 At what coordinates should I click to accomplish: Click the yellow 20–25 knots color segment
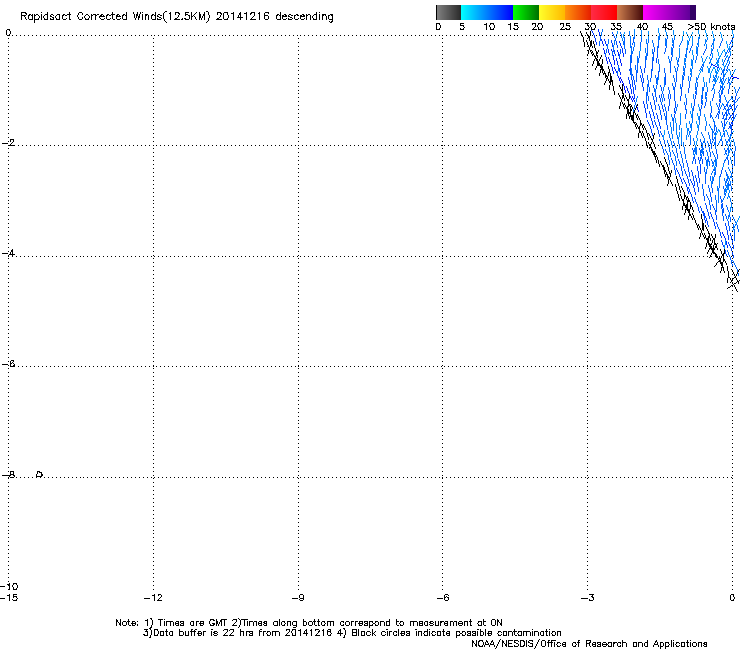click(x=552, y=12)
